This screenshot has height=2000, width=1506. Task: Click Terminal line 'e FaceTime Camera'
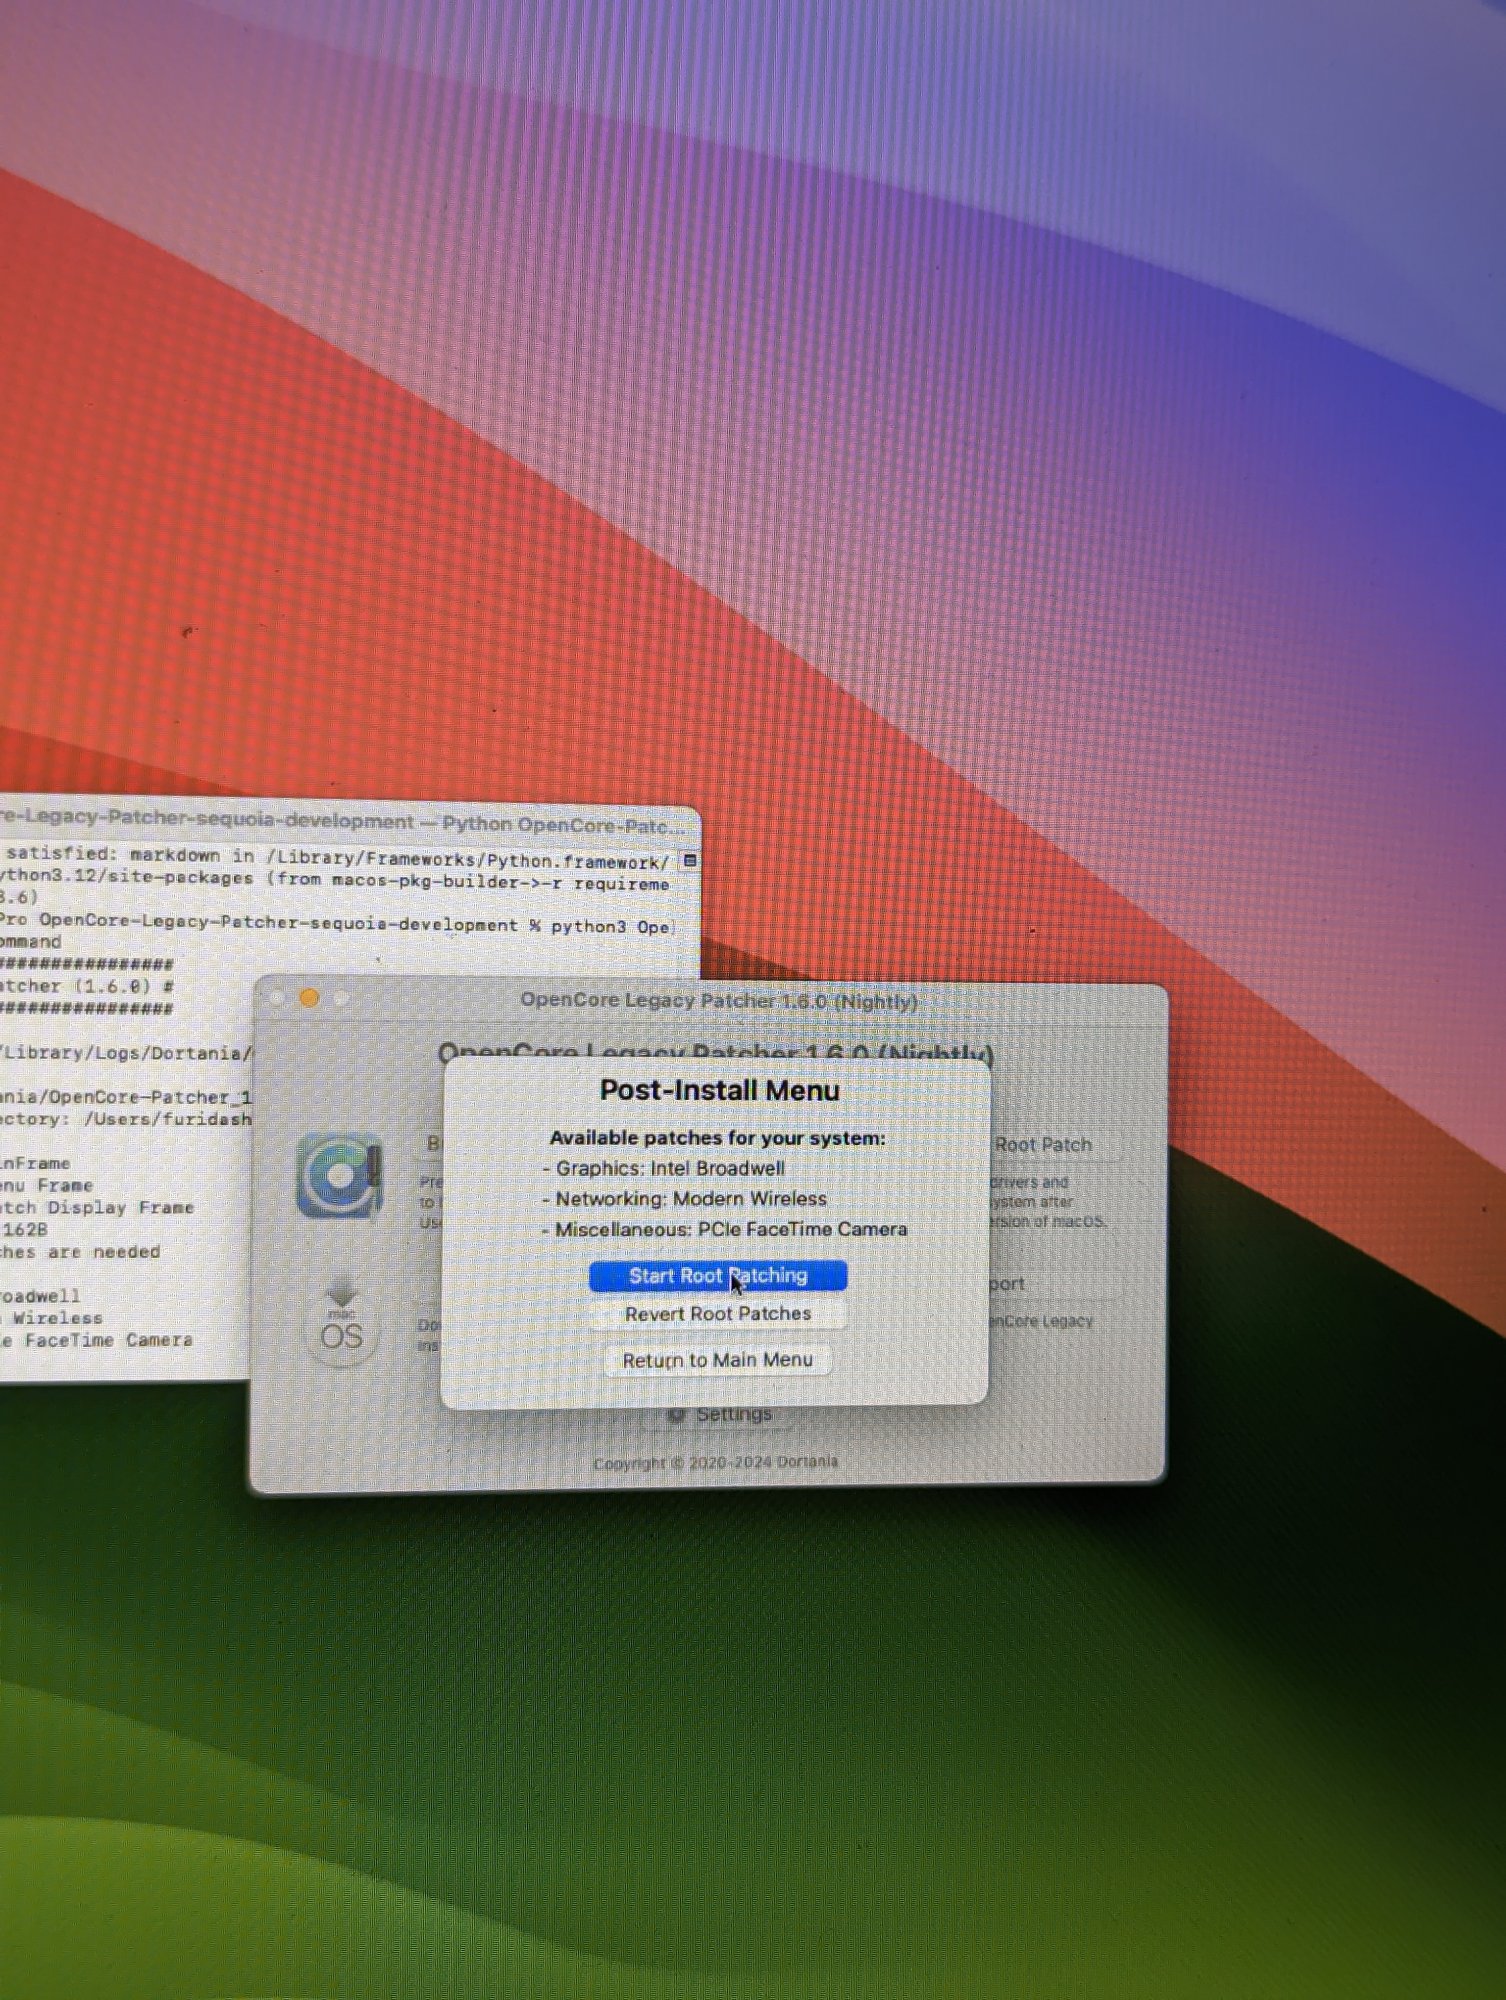(x=96, y=1340)
